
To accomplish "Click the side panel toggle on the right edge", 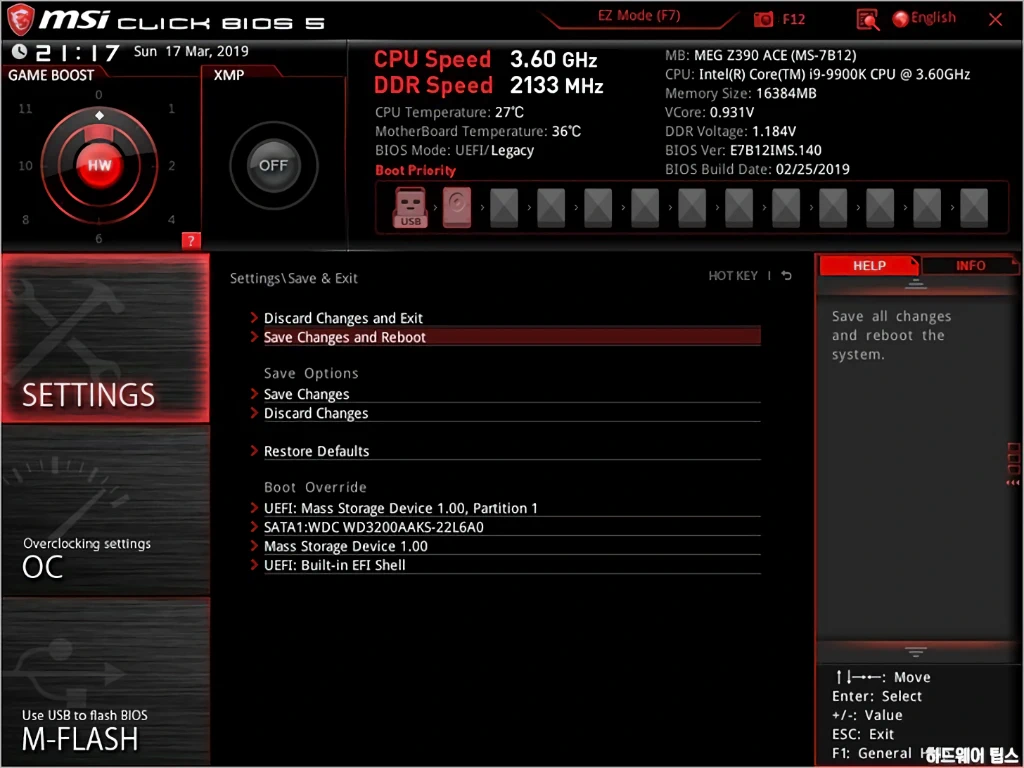I will (x=1013, y=464).
